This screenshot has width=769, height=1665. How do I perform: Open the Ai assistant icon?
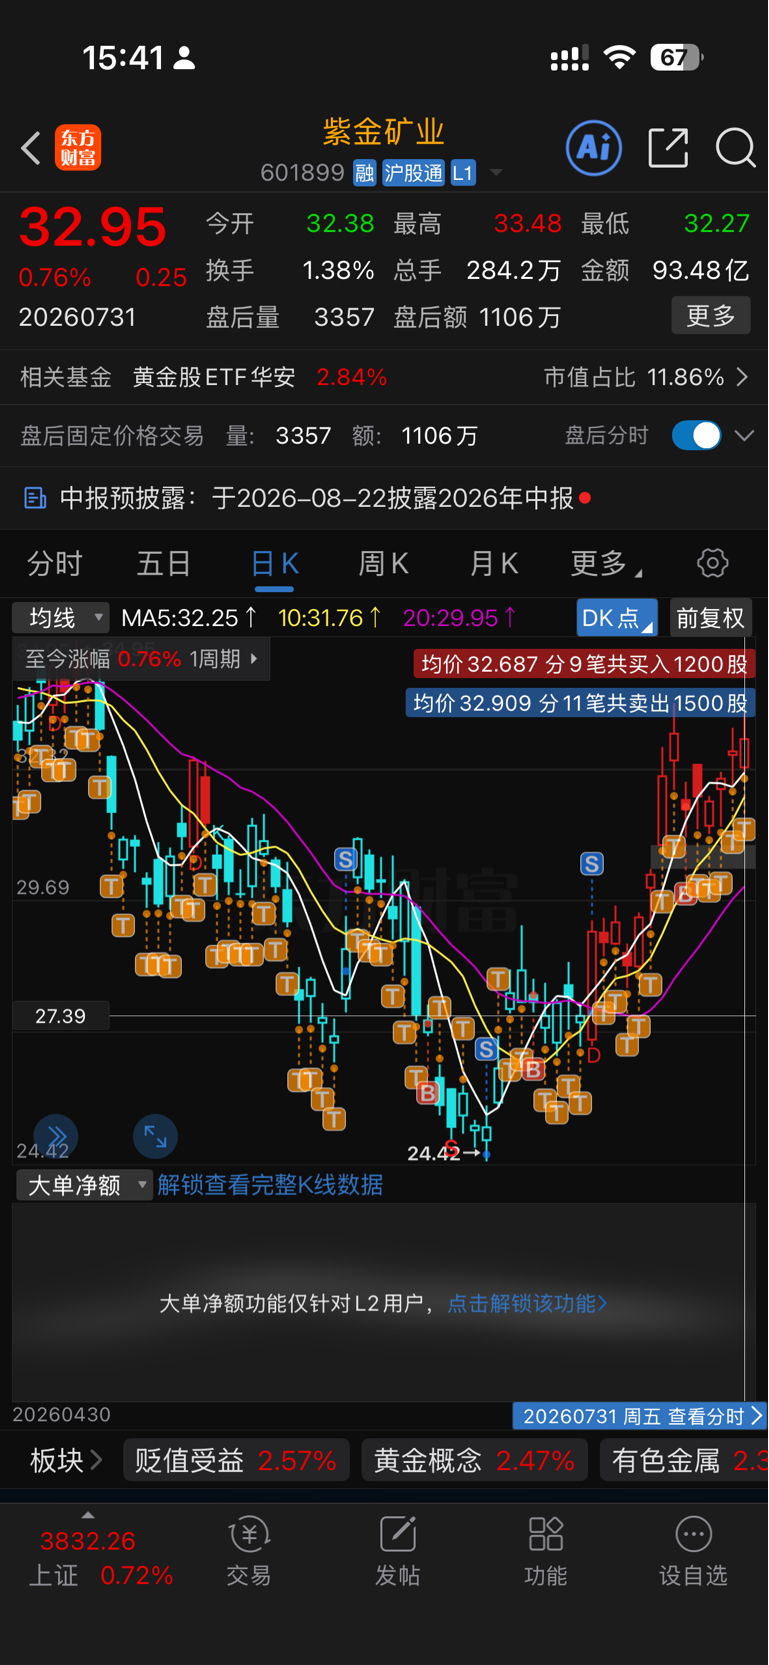tap(594, 148)
